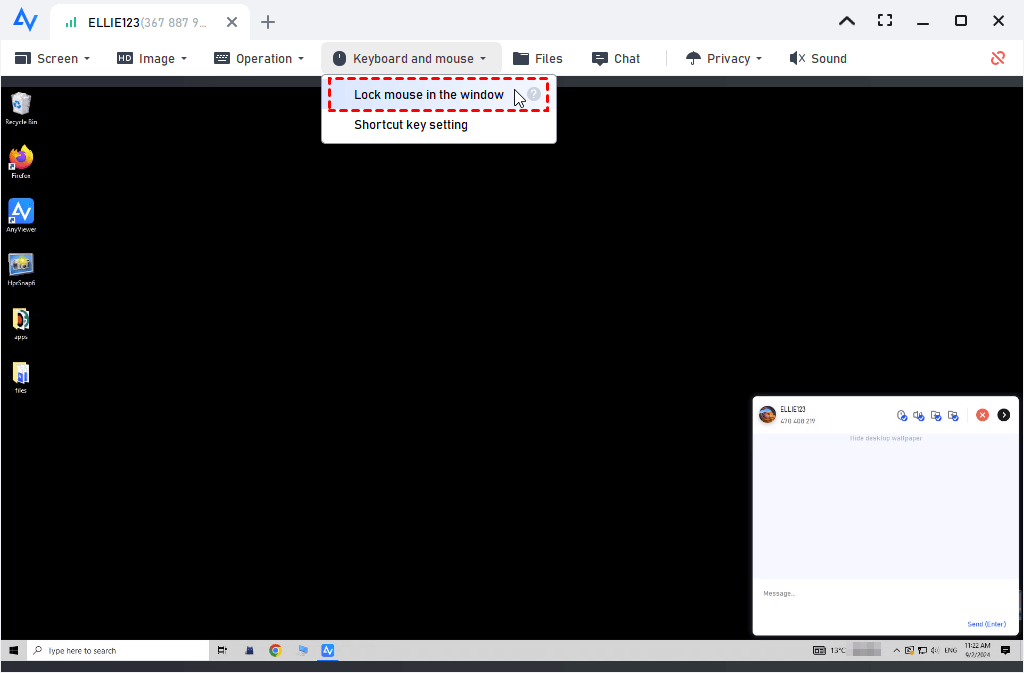The width and height of the screenshot is (1024, 673).
Task: Choose Shortcut key setting menu entry
Action: tap(411, 125)
